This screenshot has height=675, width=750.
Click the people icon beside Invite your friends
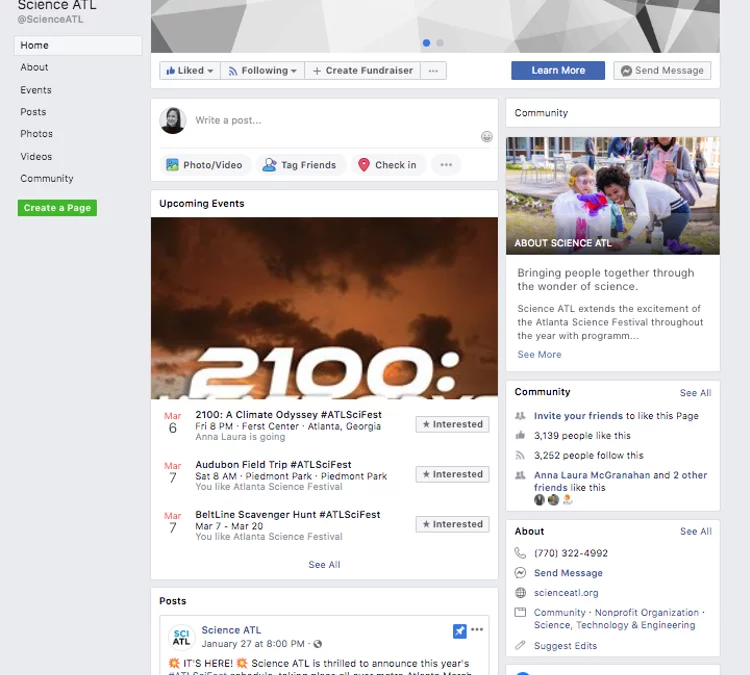point(520,416)
